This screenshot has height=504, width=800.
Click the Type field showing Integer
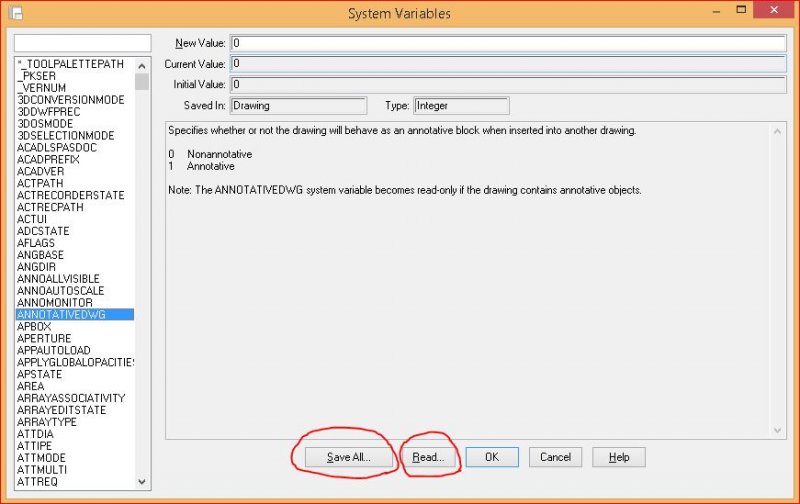click(x=461, y=106)
